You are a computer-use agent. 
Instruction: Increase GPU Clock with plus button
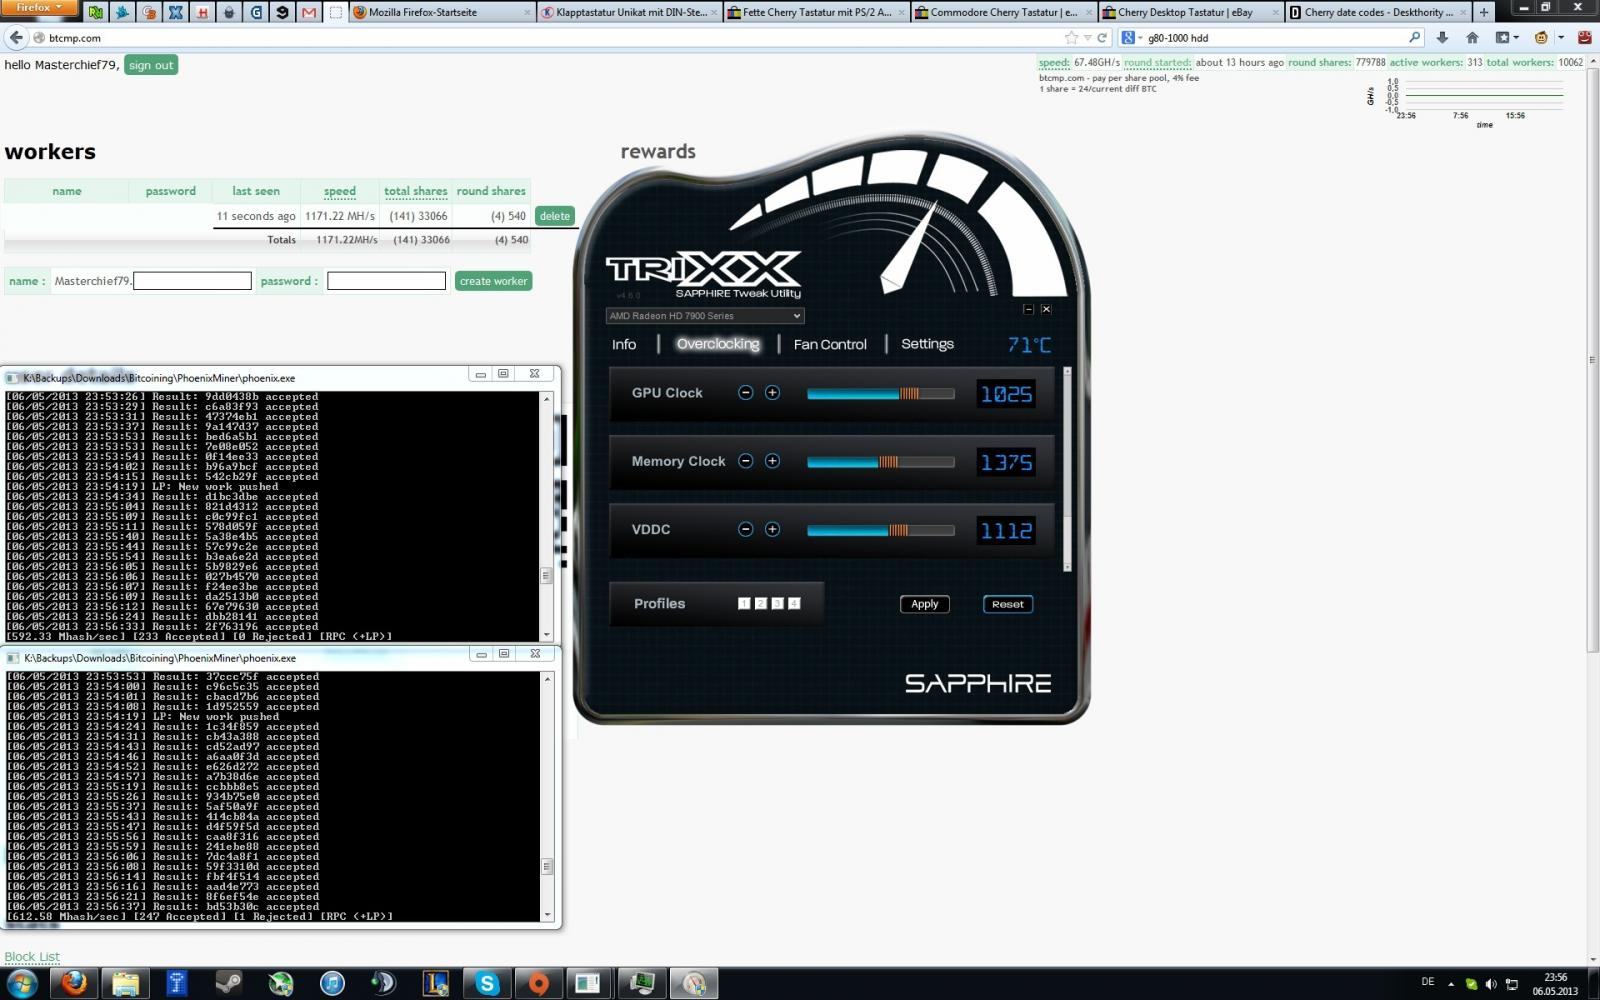pos(772,393)
